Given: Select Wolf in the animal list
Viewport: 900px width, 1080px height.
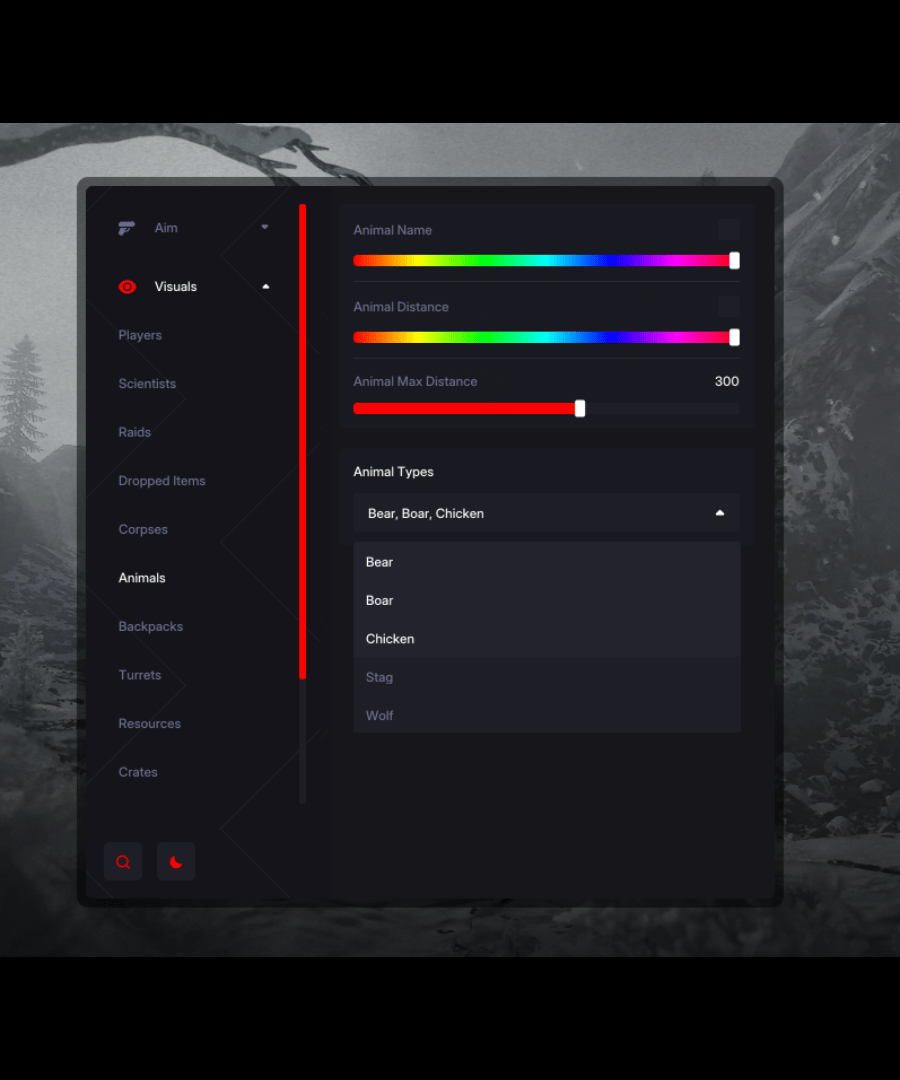Looking at the screenshot, I should point(380,716).
